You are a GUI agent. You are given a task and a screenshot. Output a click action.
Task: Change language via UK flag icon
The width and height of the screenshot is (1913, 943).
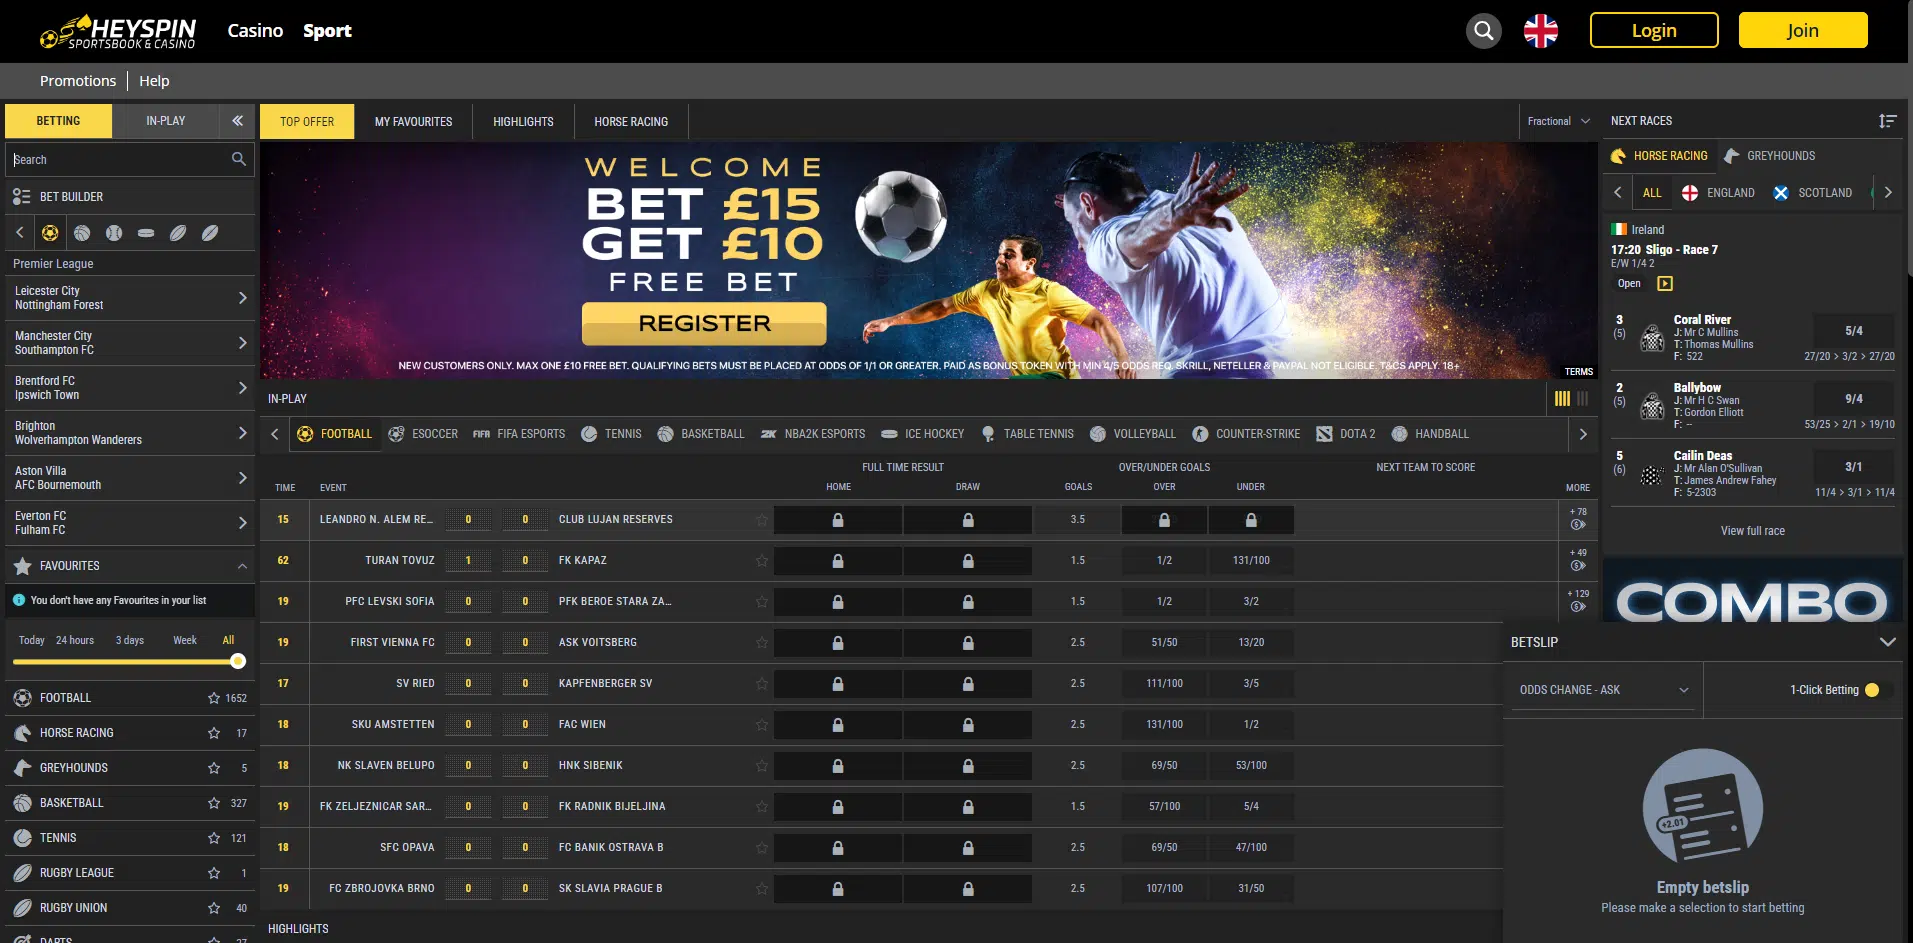click(x=1540, y=31)
